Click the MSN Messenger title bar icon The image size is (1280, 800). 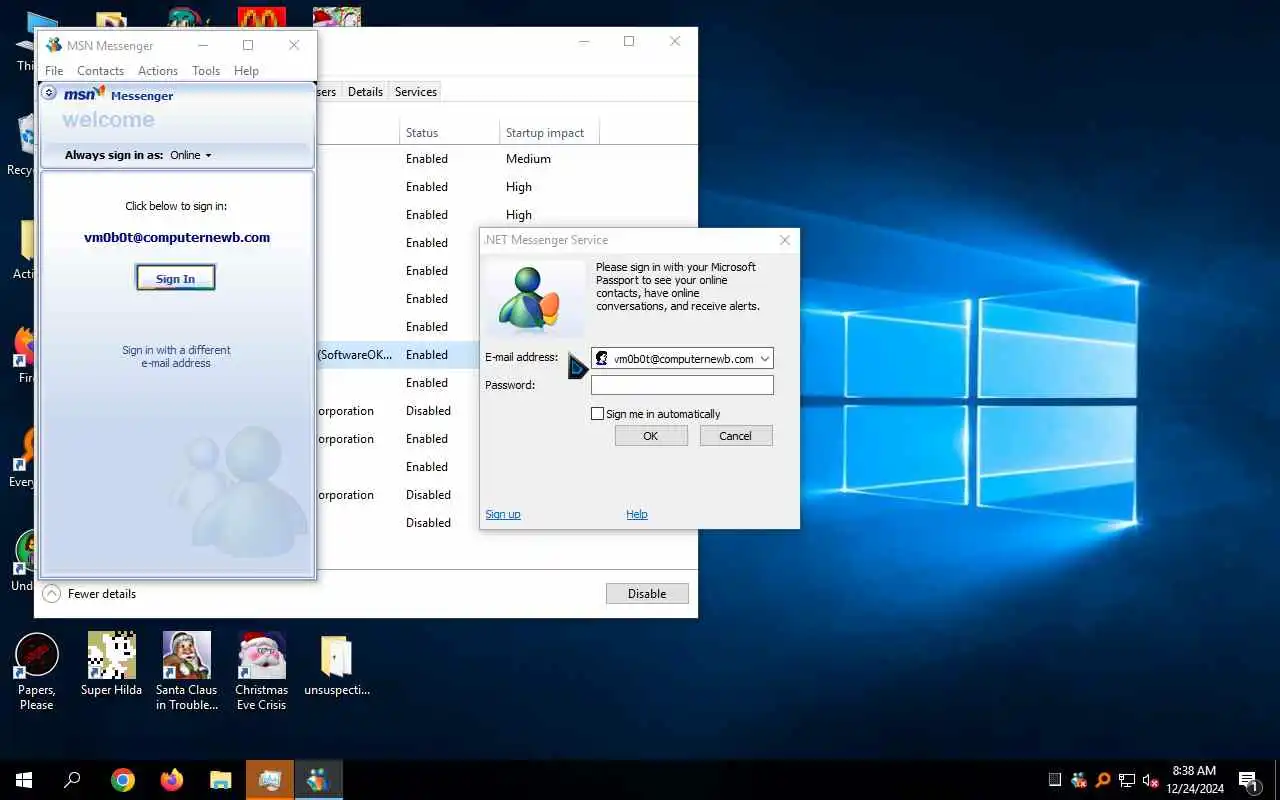53,45
